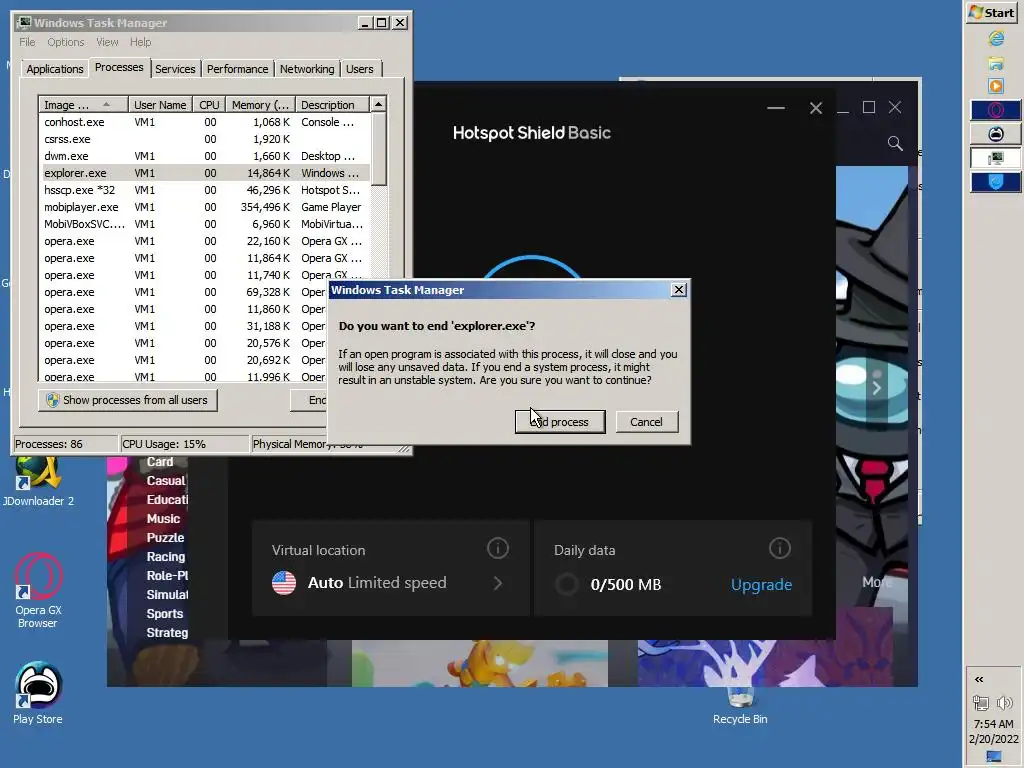Switch to the Users tab
1024x768 pixels.
click(360, 69)
